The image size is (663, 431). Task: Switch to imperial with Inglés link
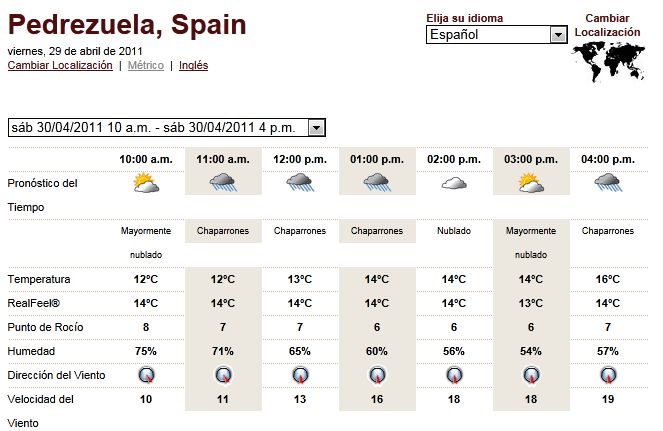click(193, 65)
